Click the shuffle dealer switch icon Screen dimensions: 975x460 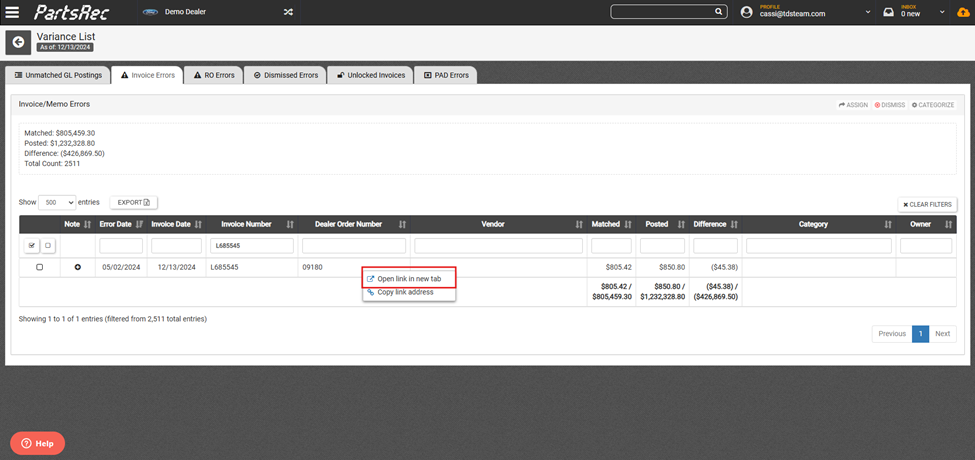click(288, 12)
